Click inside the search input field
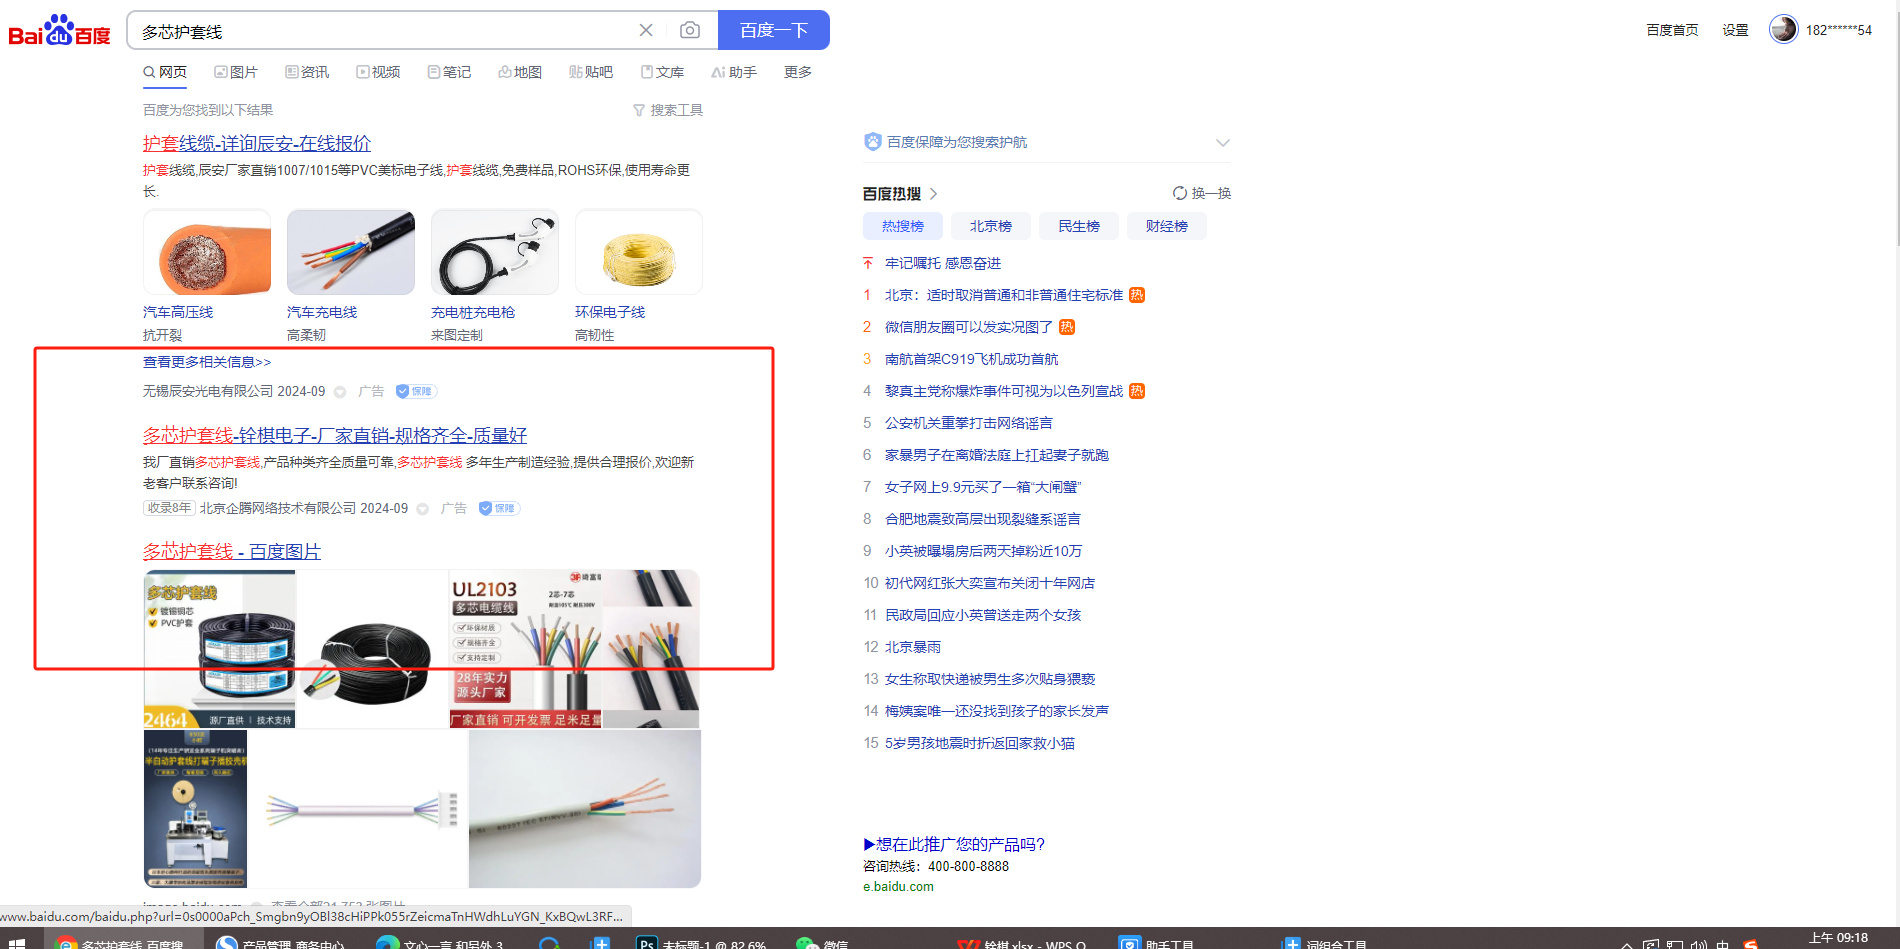1900x949 pixels. (x=380, y=31)
